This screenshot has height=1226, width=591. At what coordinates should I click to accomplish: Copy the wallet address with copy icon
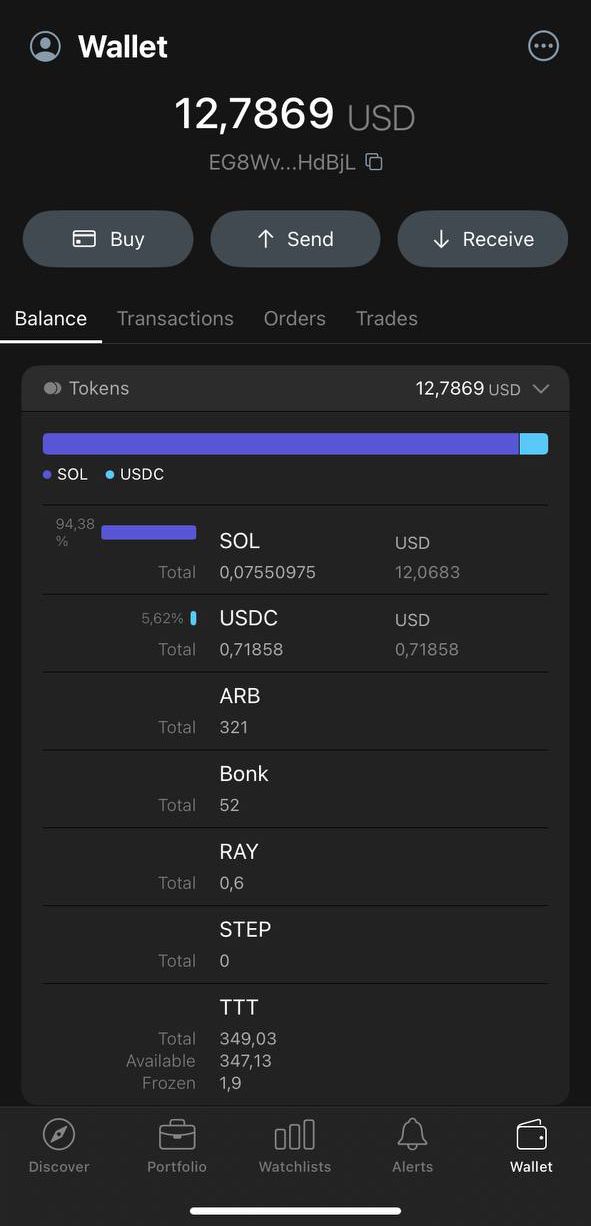tap(374, 162)
